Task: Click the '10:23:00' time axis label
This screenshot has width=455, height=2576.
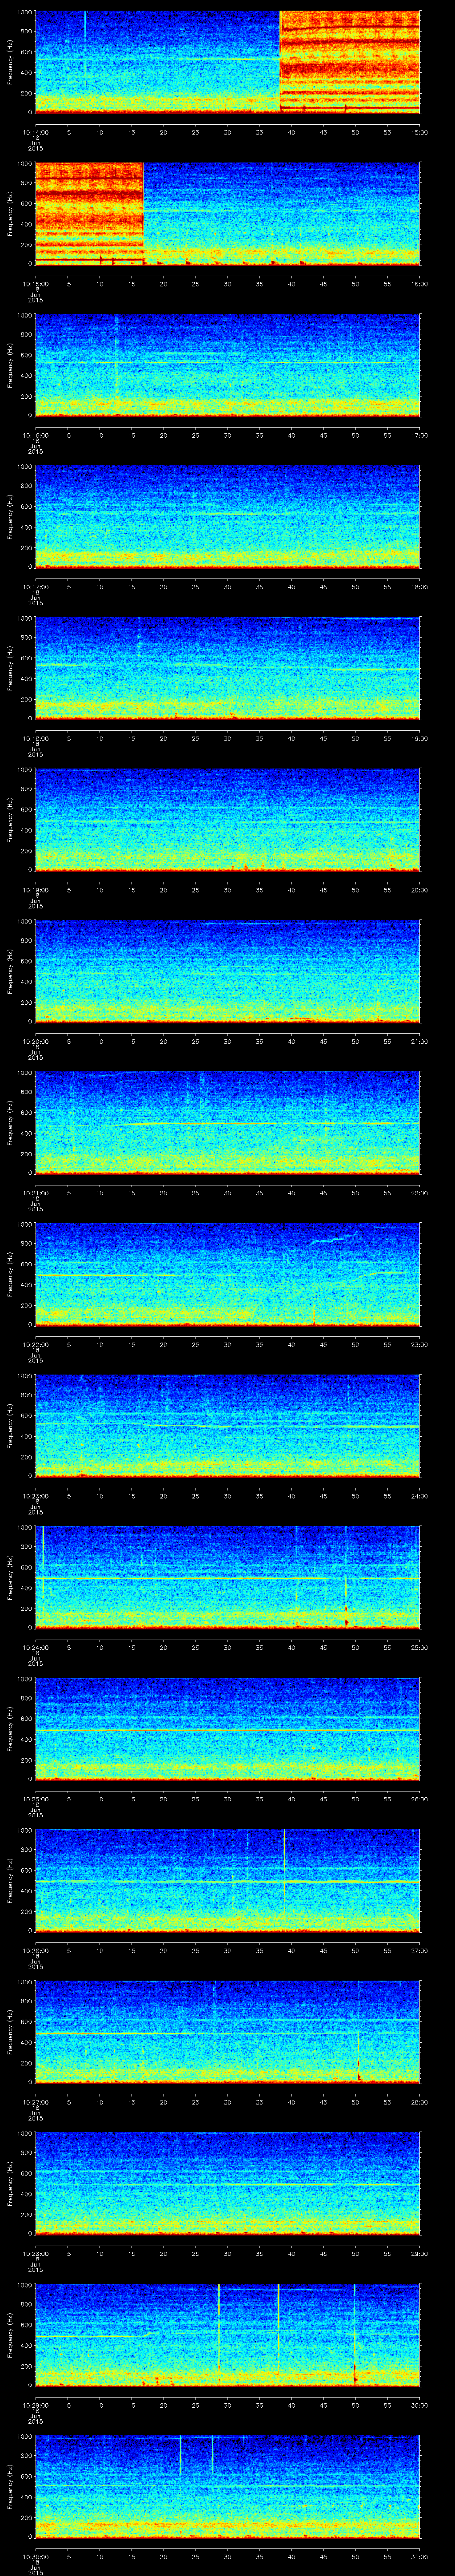Action: 35,1495
